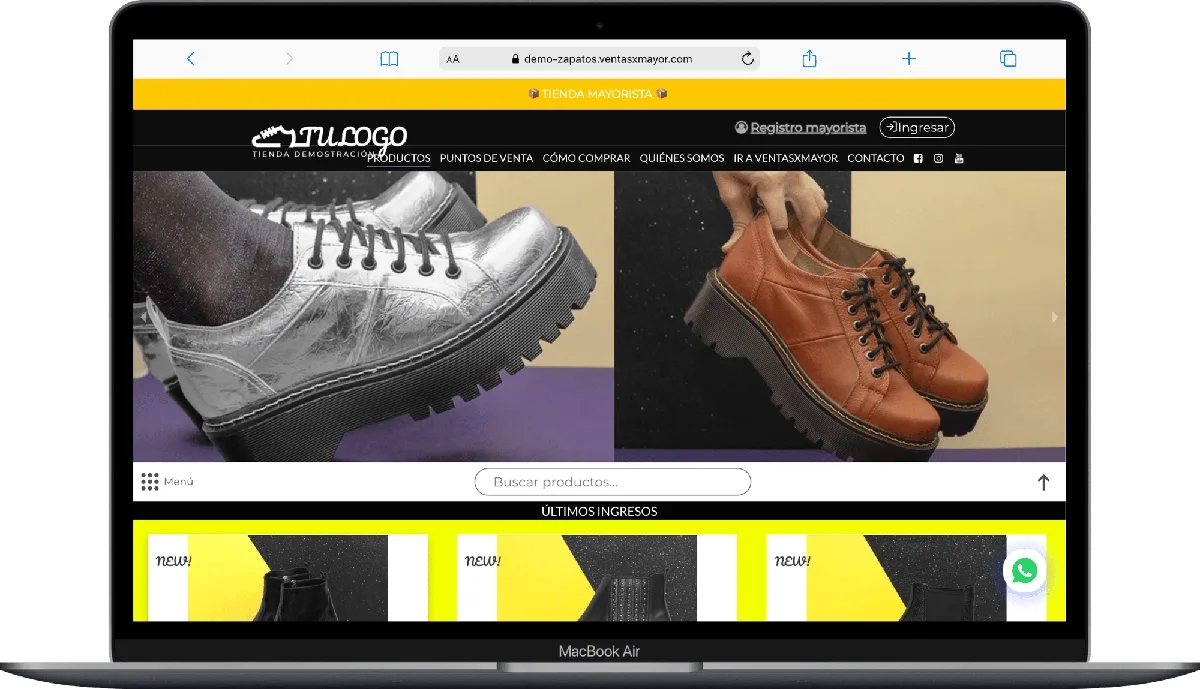
Task: Open the Share icon in Safari toolbar
Action: pos(808,58)
